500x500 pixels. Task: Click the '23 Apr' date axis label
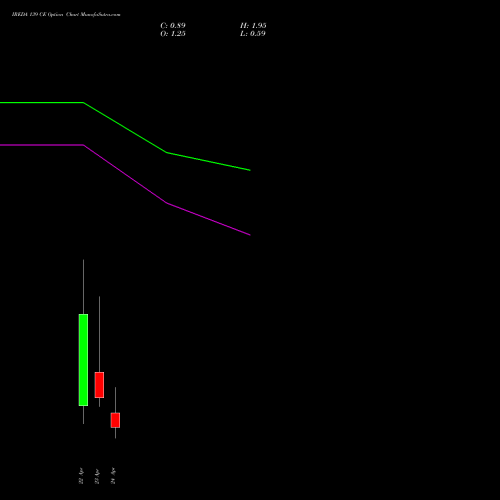coord(97,476)
